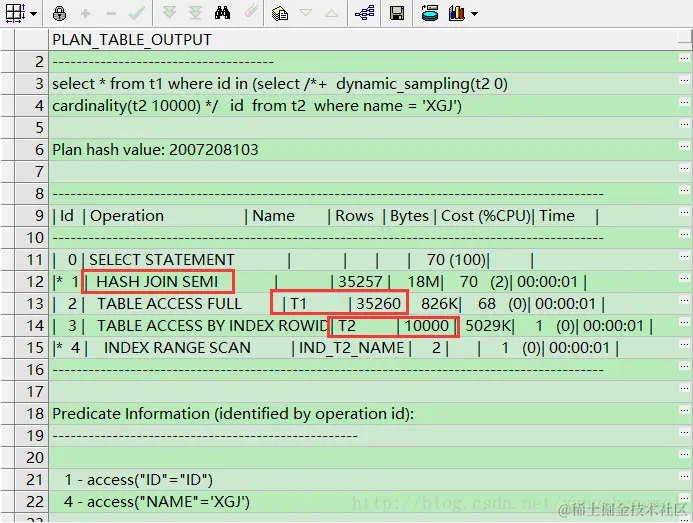Click the empty cell in row 20
This screenshot has height=523, width=693.
coord(363,458)
